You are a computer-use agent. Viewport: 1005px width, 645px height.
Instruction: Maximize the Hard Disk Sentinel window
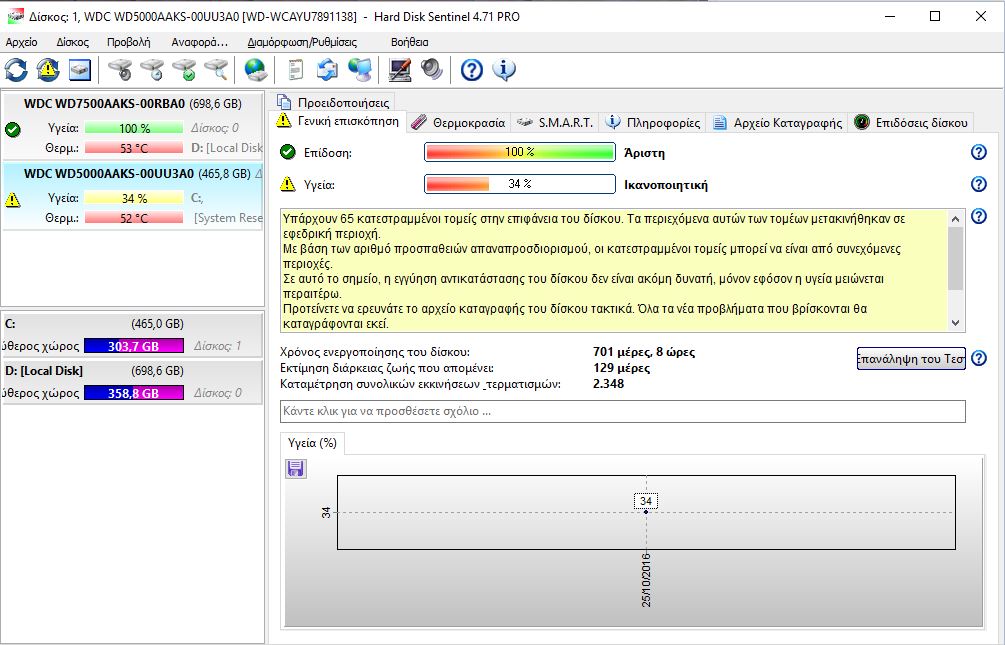click(935, 16)
